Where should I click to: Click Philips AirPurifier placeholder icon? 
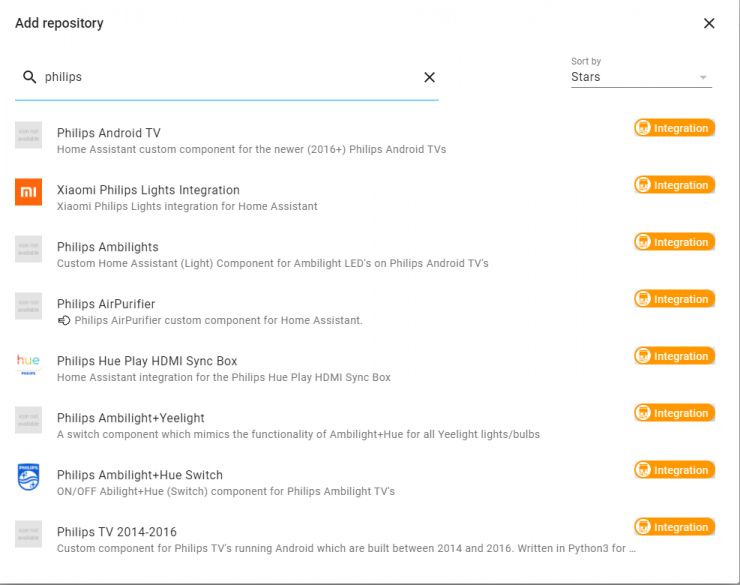pos(29,305)
